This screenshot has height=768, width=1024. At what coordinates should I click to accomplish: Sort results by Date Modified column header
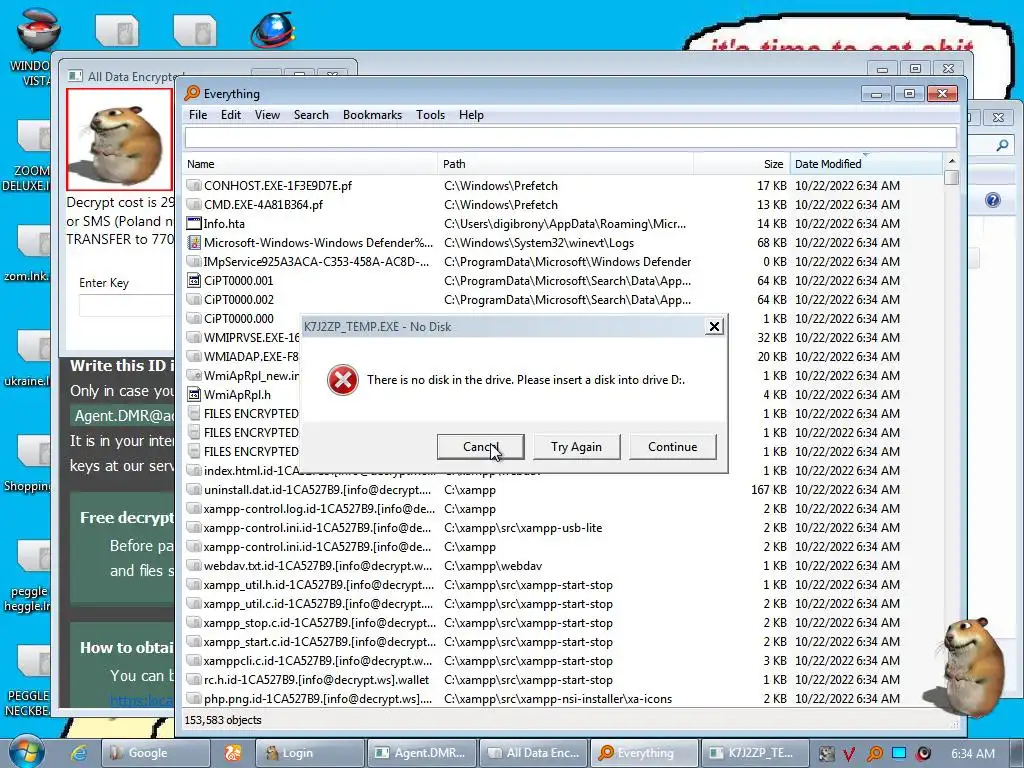click(x=866, y=164)
